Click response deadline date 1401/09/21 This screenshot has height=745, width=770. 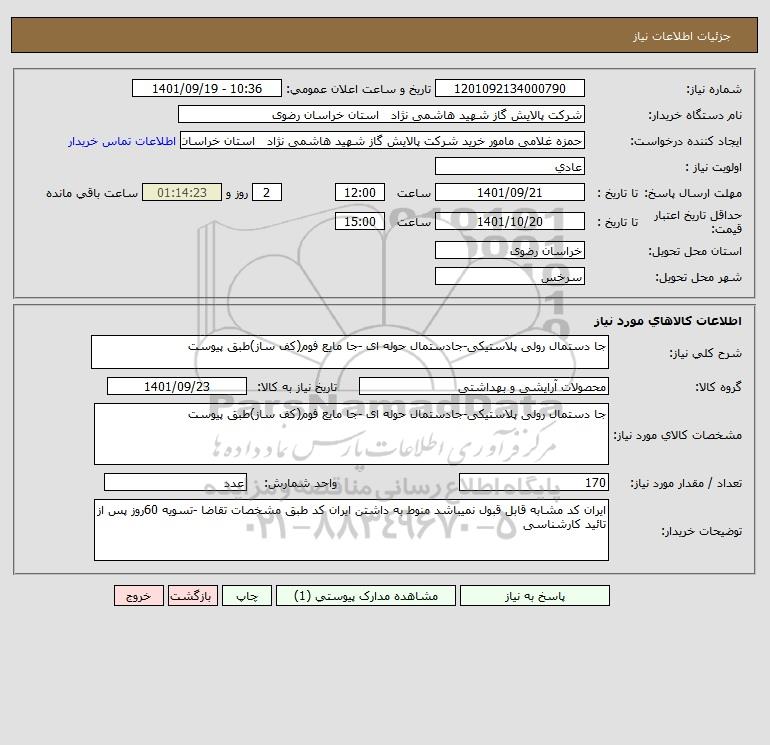[510, 193]
